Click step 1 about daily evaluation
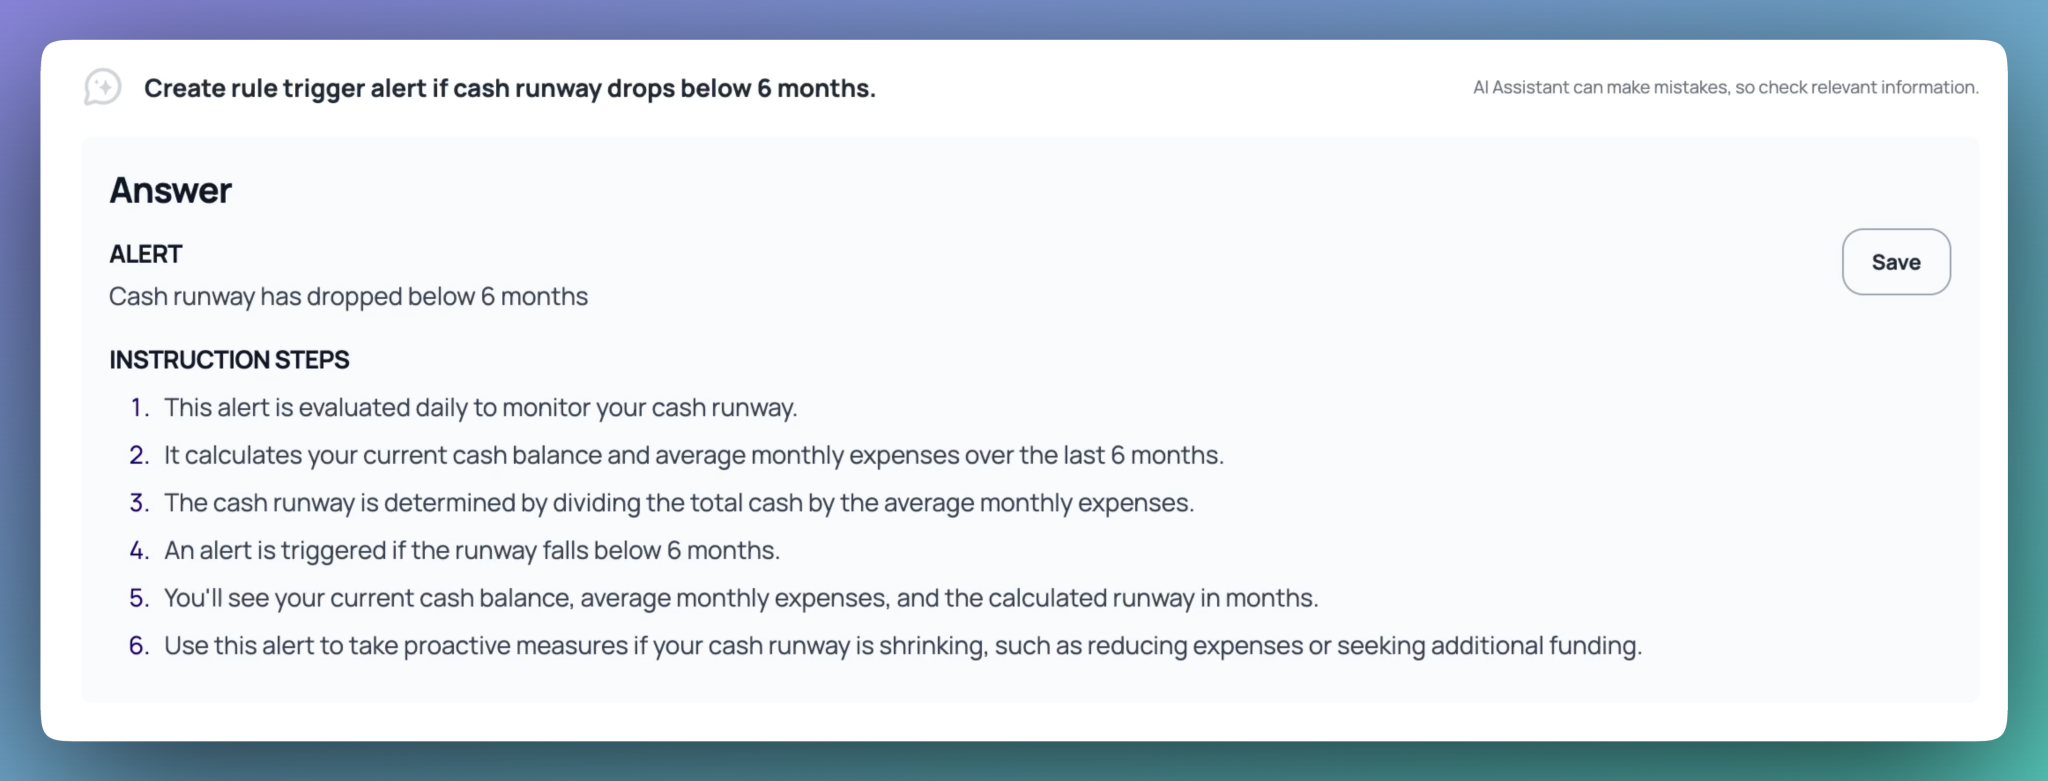This screenshot has height=781, width=2048. point(481,408)
